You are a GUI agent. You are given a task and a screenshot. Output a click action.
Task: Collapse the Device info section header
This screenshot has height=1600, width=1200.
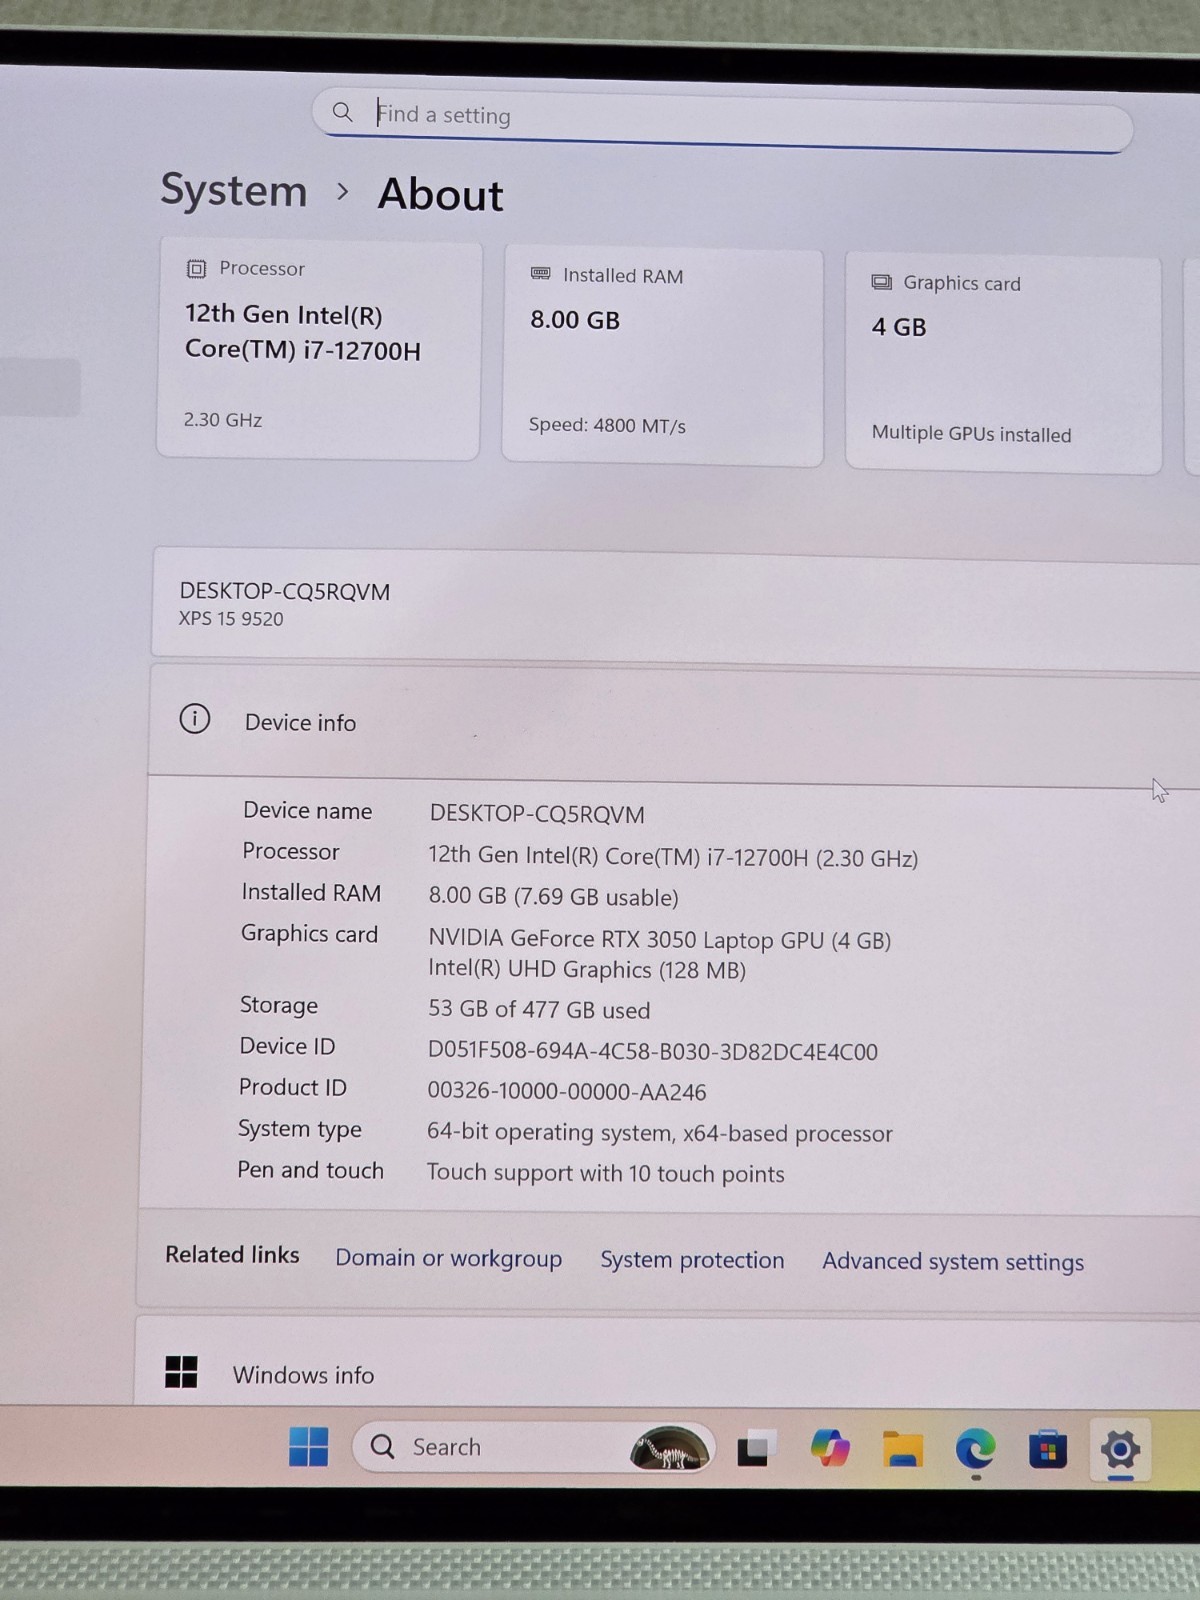pyautogui.click(x=675, y=724)
